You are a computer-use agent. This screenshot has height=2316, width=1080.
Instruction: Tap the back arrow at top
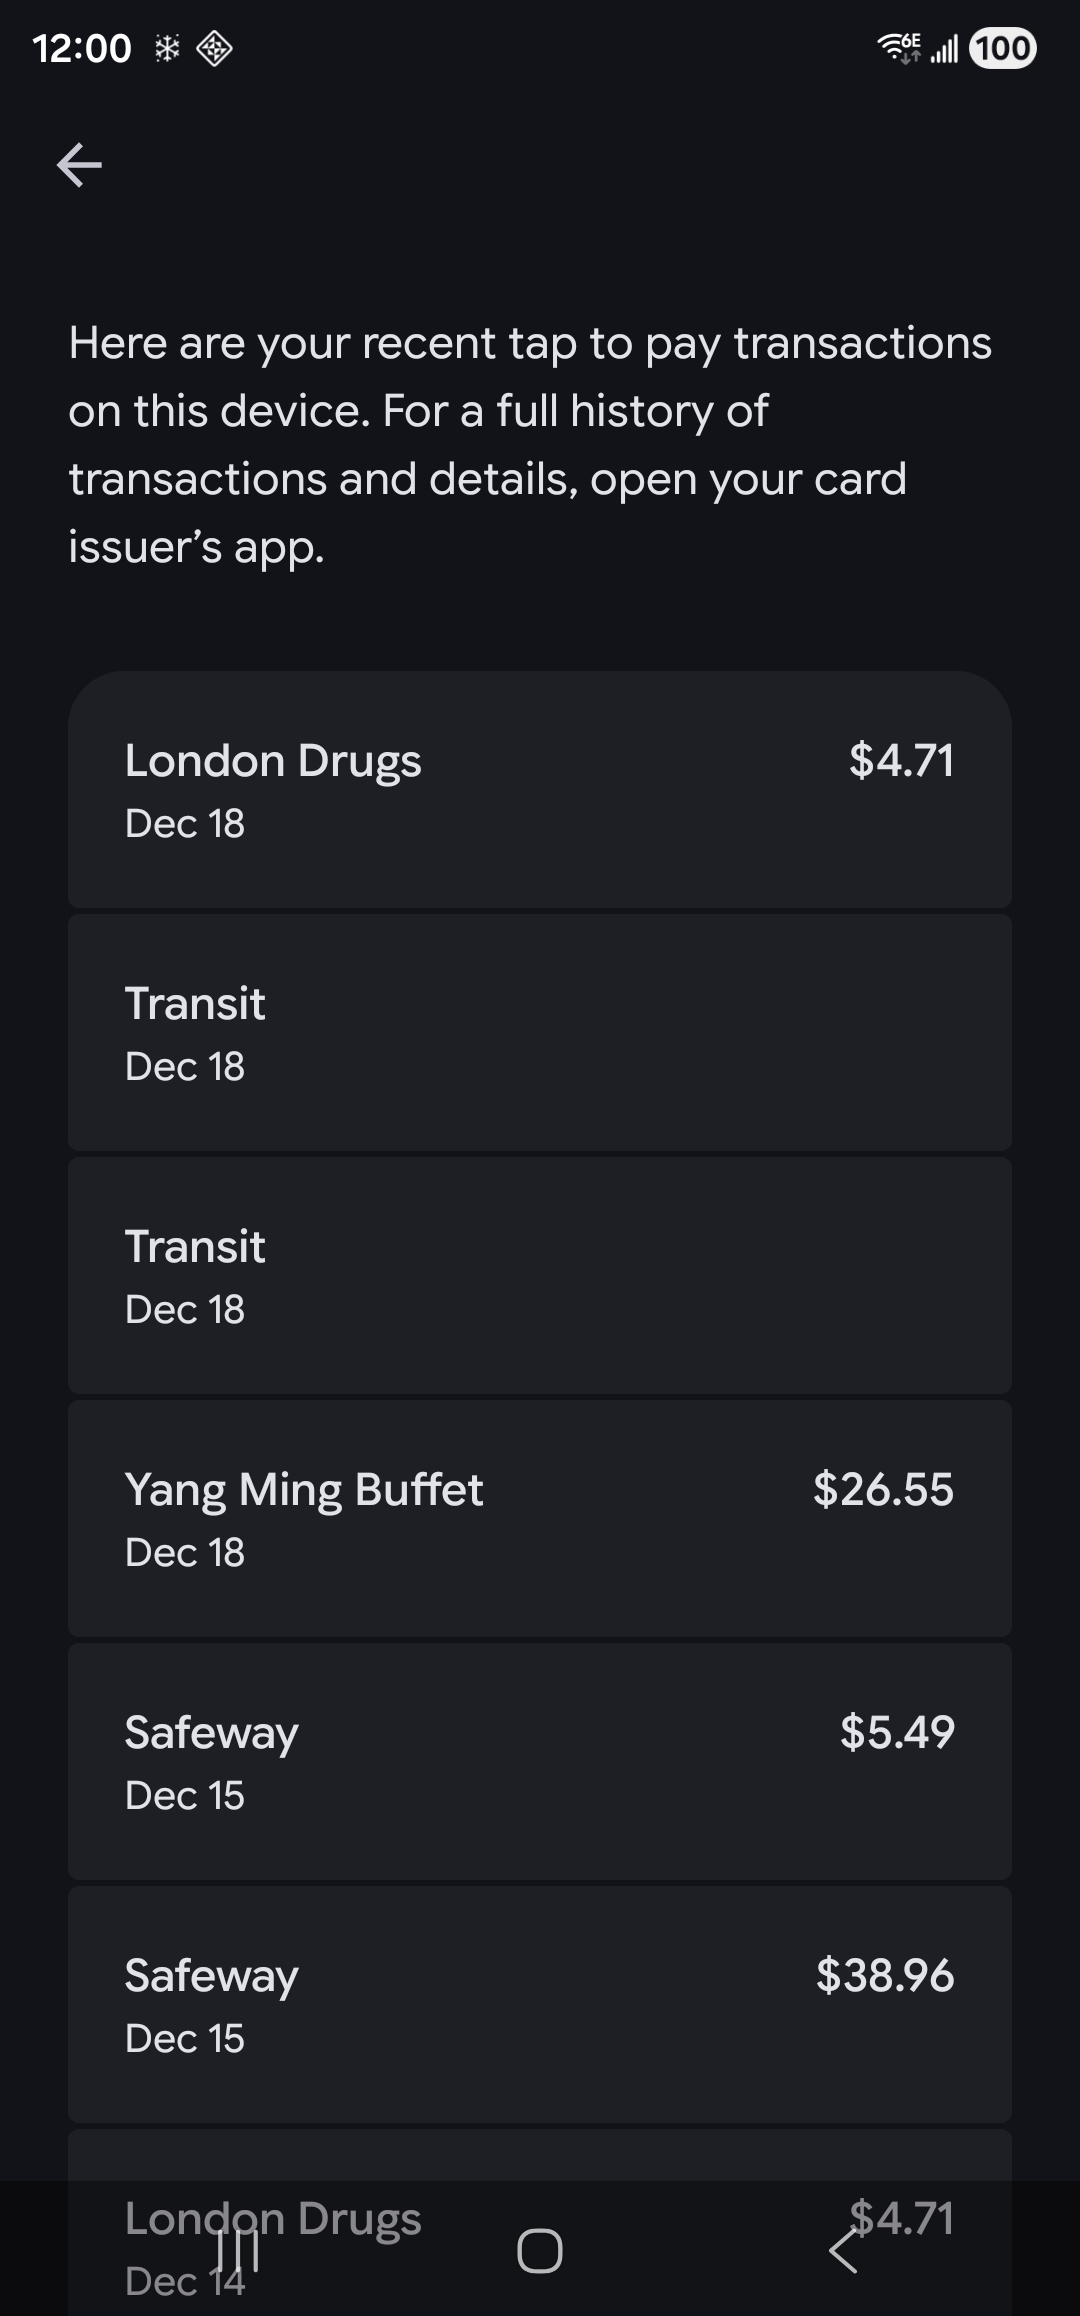tap(80, 165)
